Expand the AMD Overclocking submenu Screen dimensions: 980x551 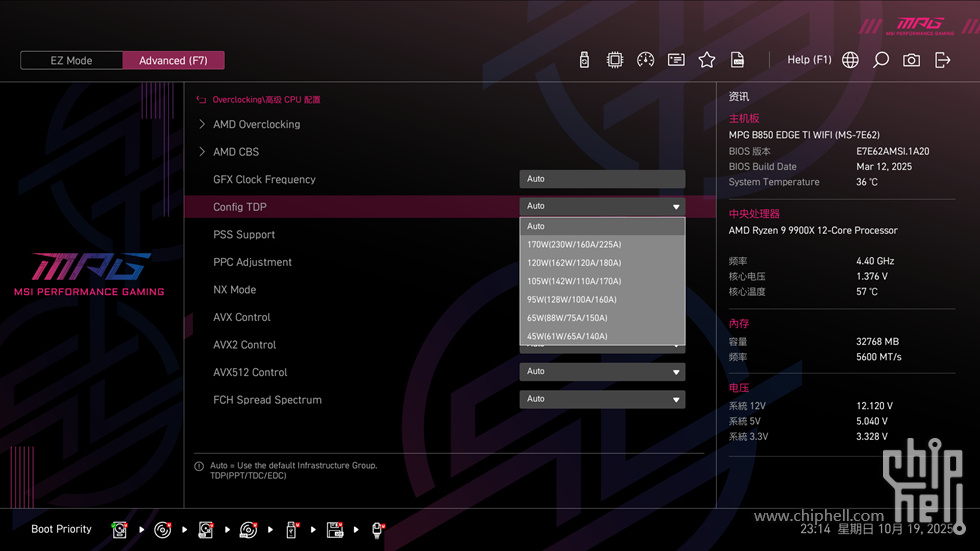click(x=256, y=125)
